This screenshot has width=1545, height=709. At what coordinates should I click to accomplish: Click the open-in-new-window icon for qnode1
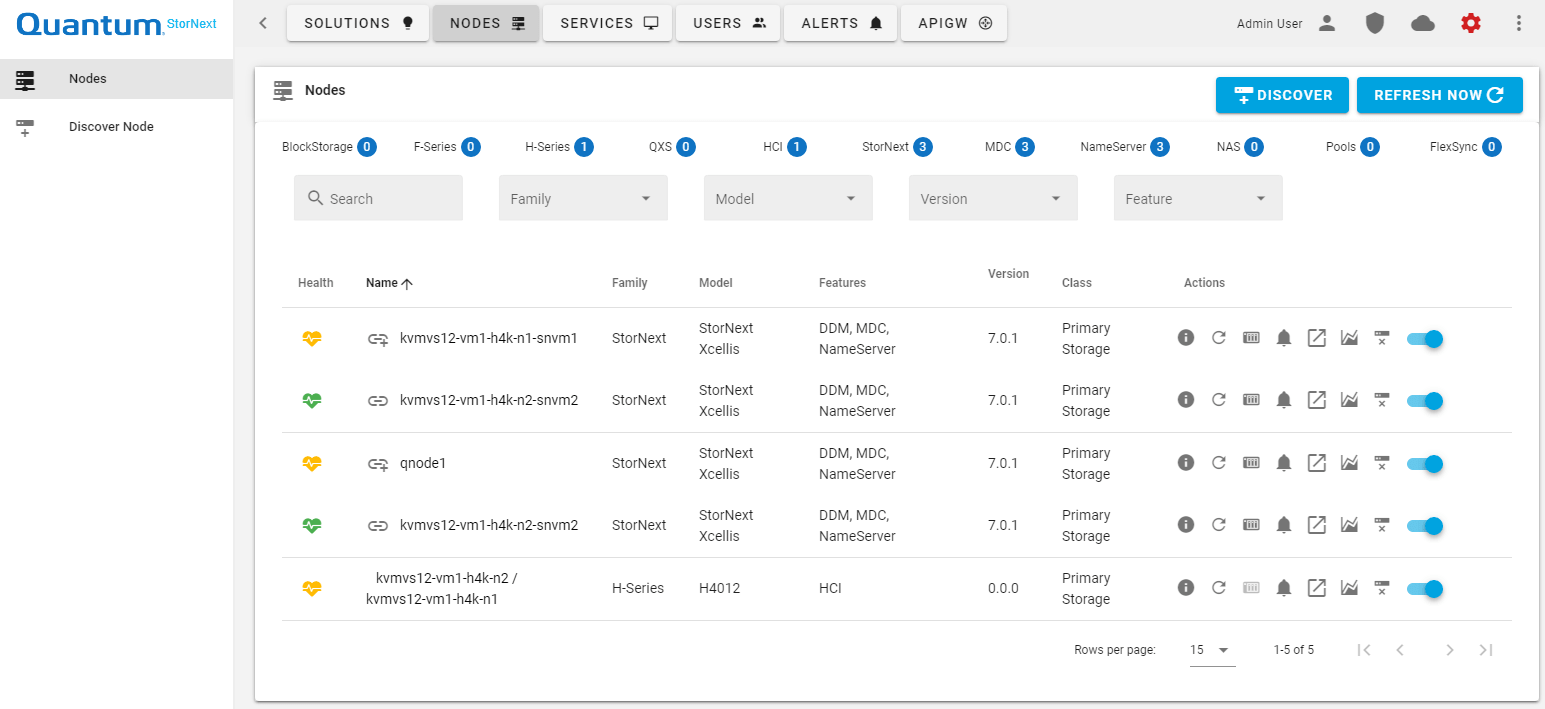pyautogui.click(x=1317, y=463)
